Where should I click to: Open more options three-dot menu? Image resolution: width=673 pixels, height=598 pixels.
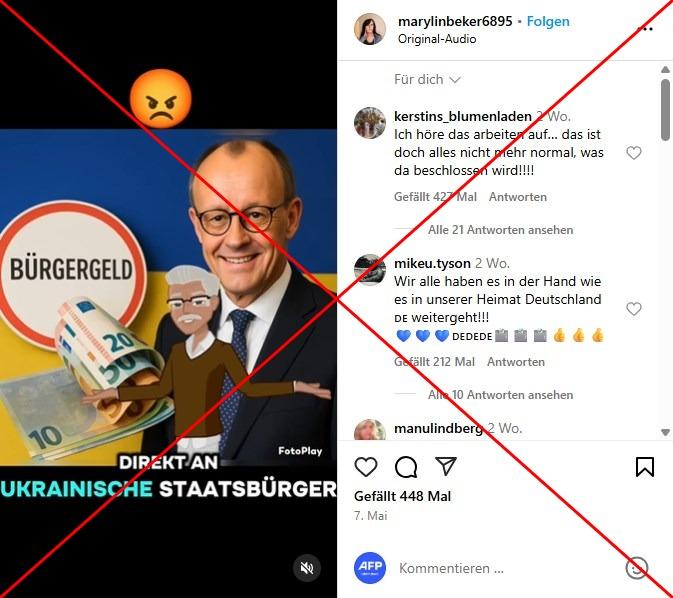pyautogui.click(x=645, y=29)
